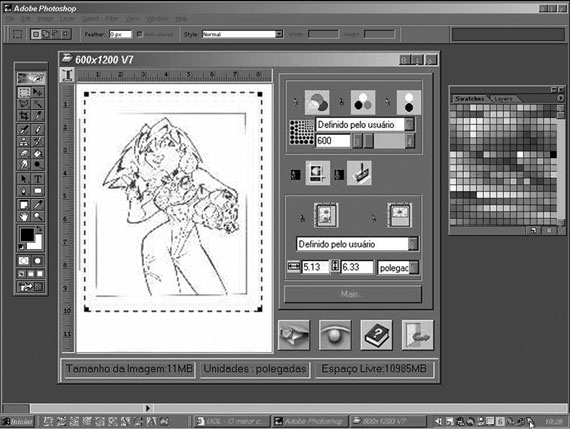Switch to the Layers tab

coord(503,99)
